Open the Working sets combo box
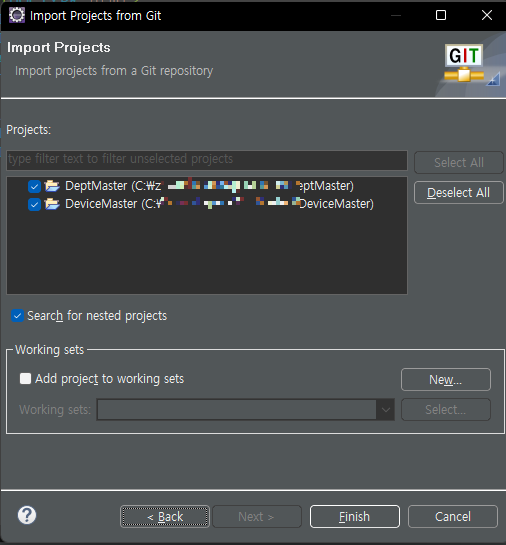Image resolution: width=506 pixels, height=545 pixels. click(x=245, y=409)
